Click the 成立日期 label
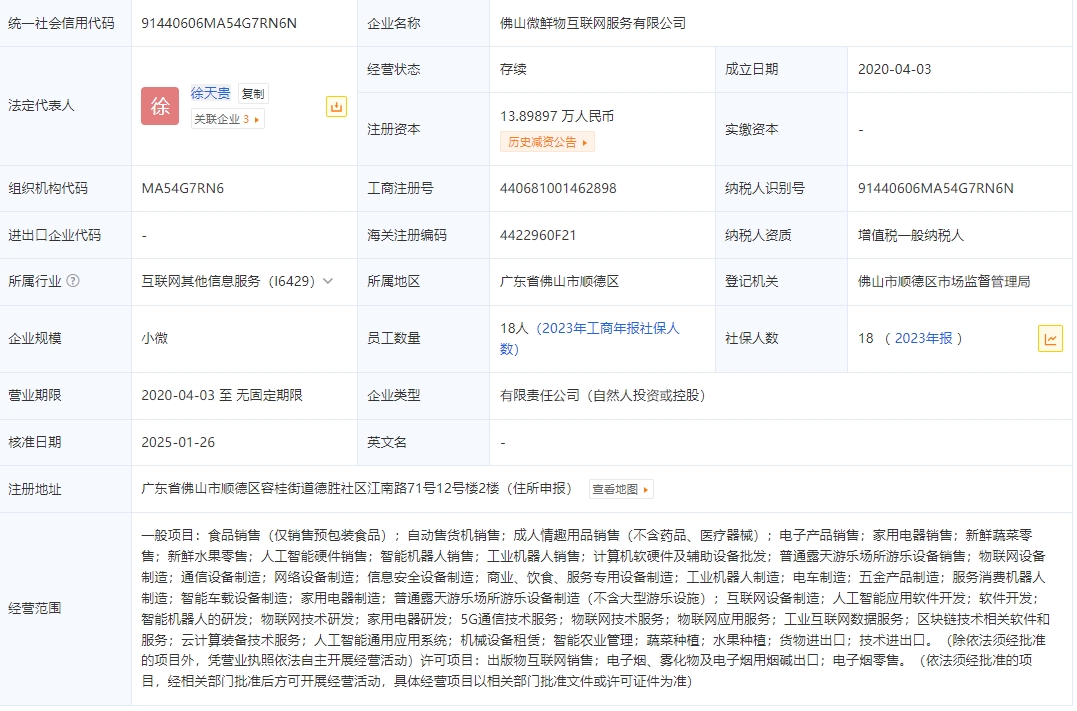Screen dimensions: 1077x711 (x=751, y=69)
